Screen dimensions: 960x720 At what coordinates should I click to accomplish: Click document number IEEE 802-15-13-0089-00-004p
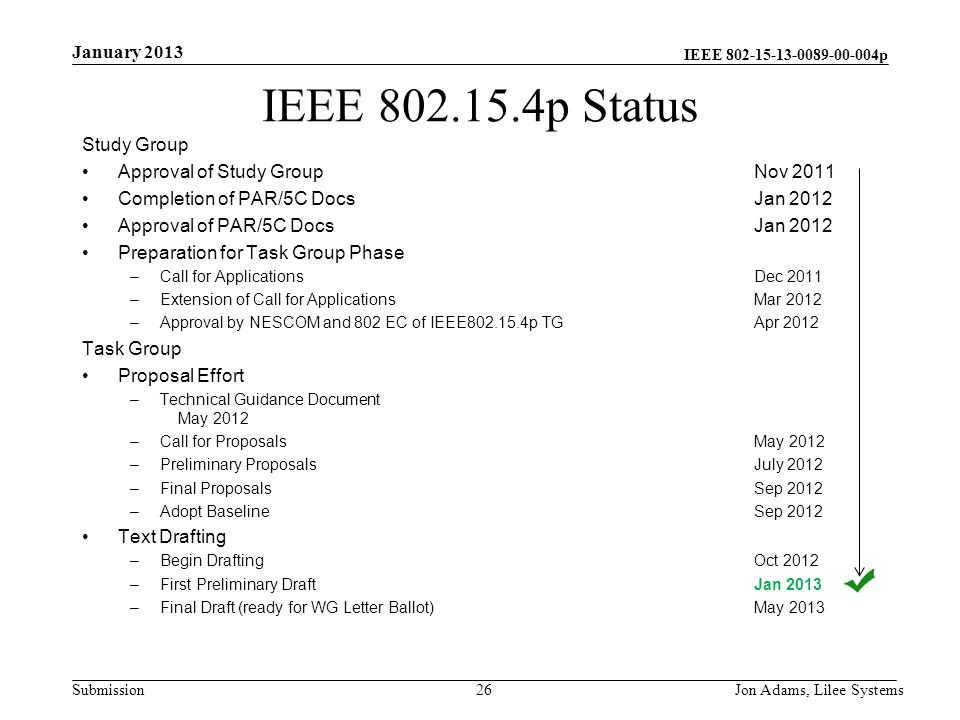tap(786, 54)
